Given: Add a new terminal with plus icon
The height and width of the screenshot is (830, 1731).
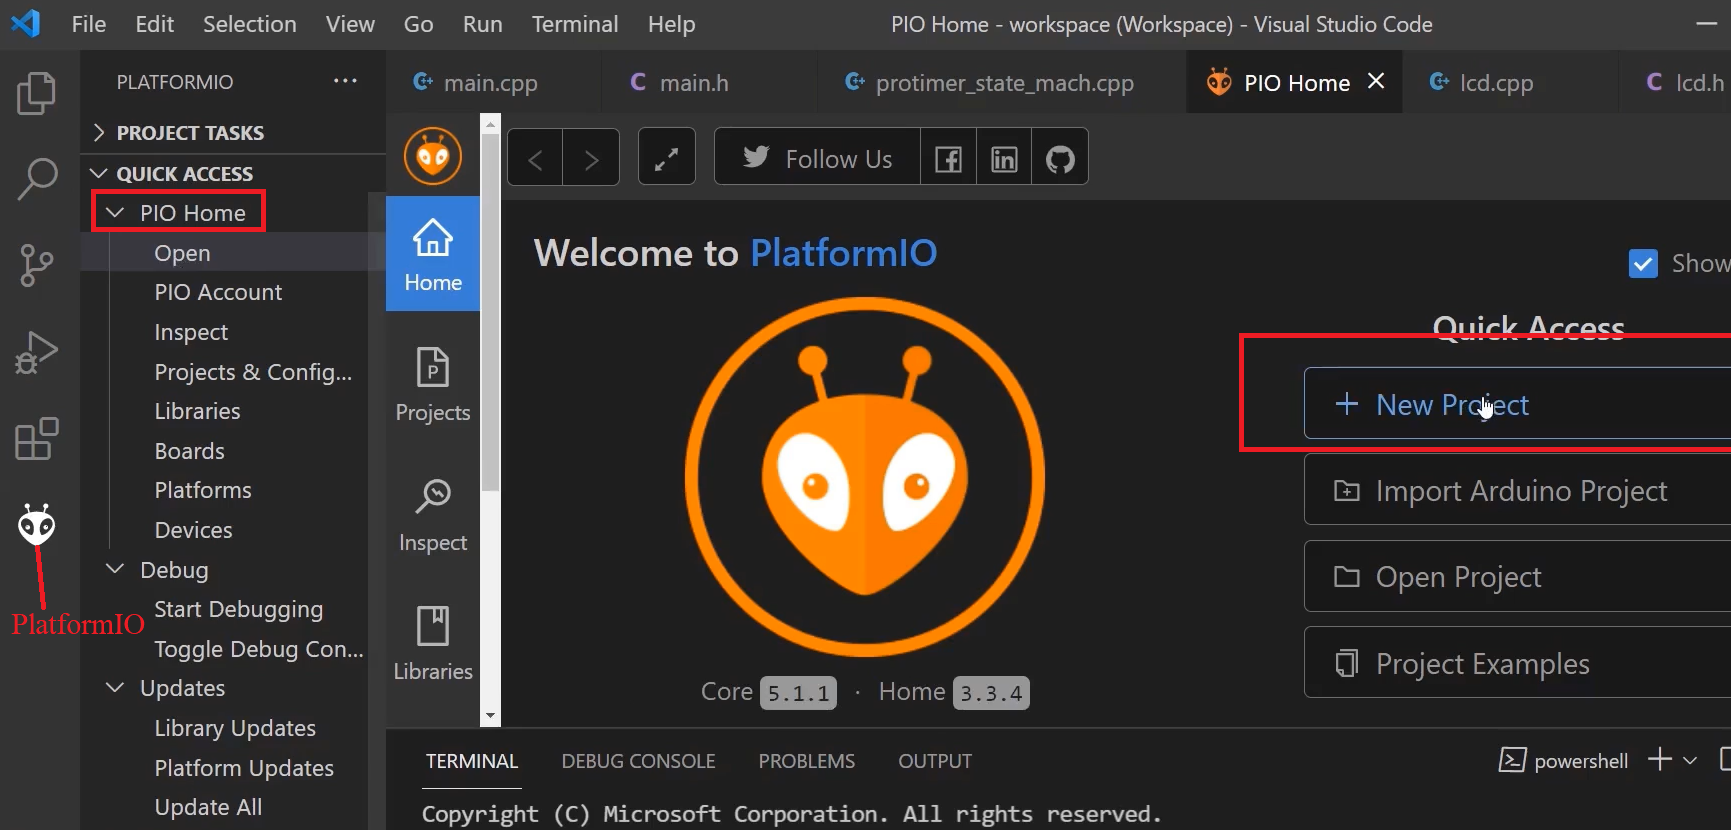Looking at the screenshot, I should (1660, 760).
